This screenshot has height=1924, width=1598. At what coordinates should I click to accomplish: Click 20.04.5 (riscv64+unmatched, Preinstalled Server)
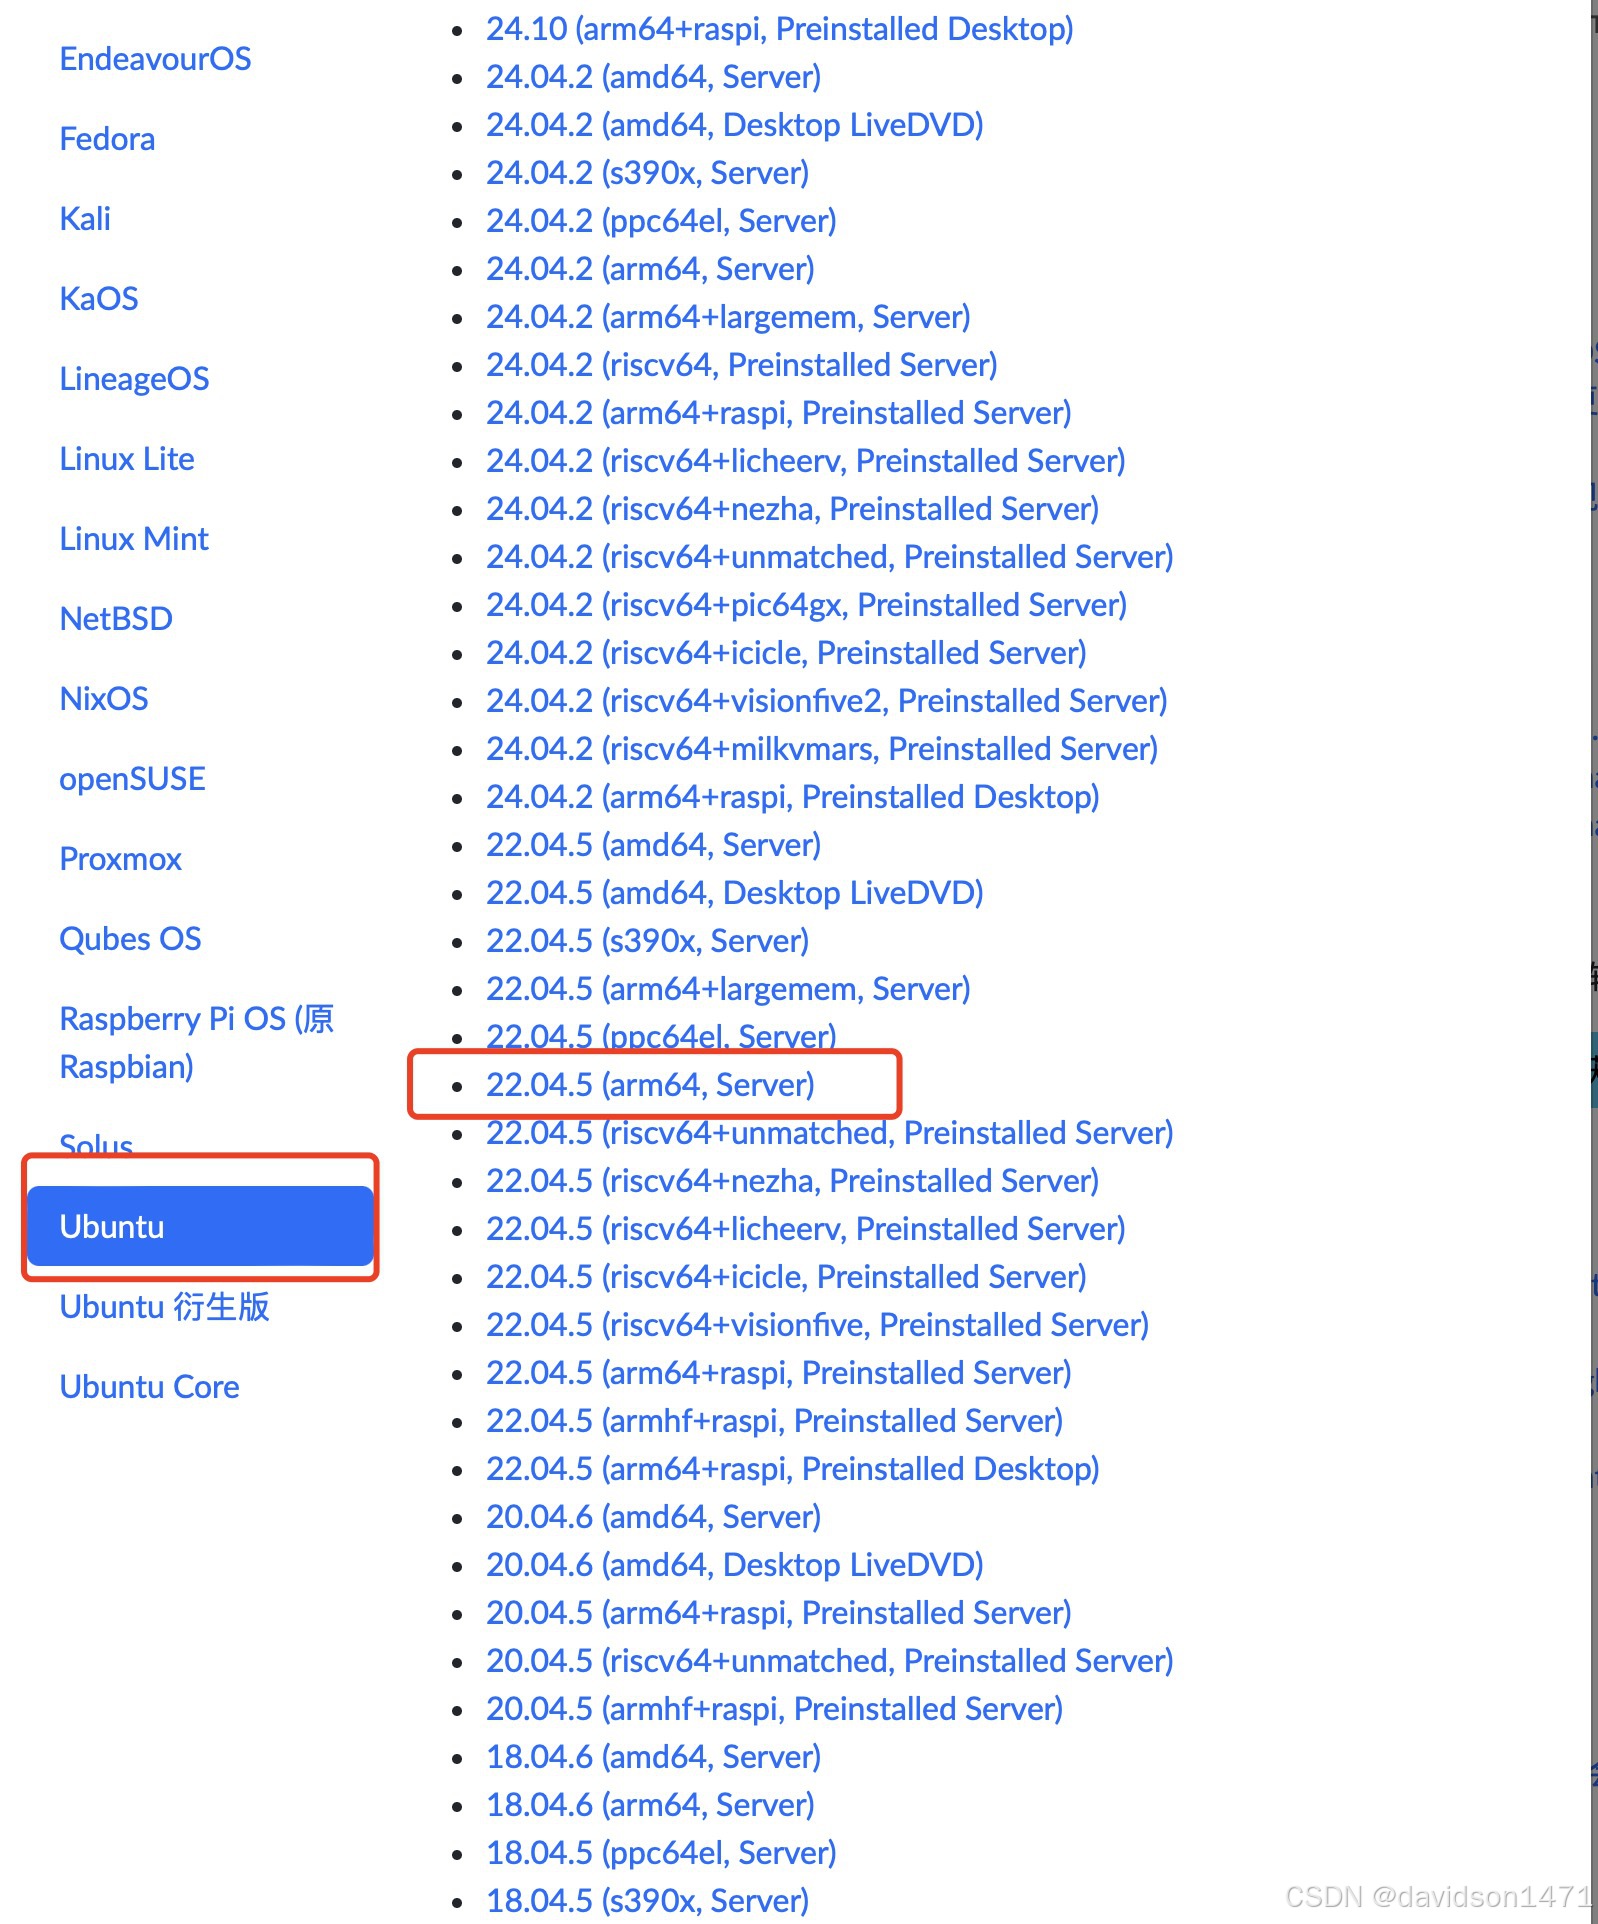coord(830,1661)
